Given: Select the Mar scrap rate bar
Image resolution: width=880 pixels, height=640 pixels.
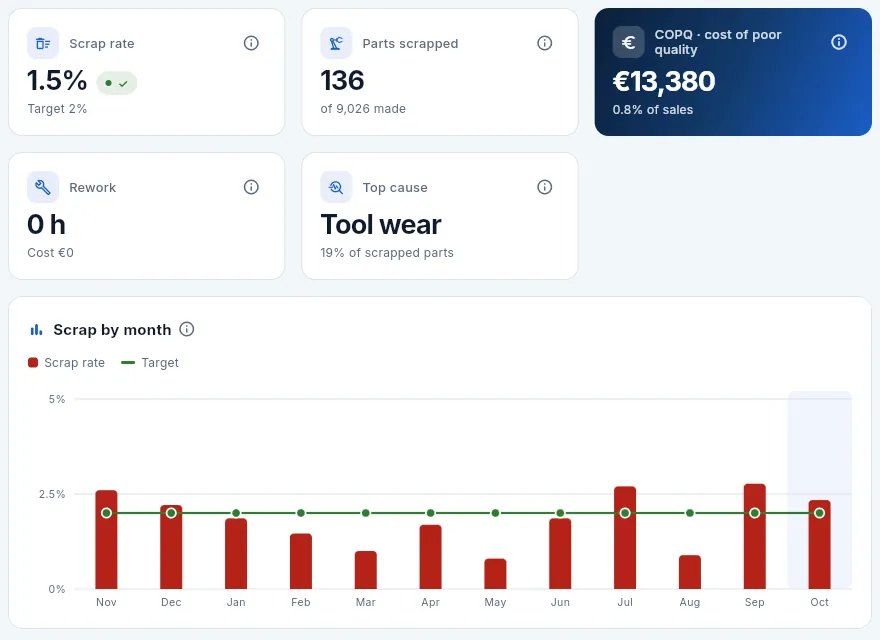Looking at the screenshot, I should (x=365, y=570).
